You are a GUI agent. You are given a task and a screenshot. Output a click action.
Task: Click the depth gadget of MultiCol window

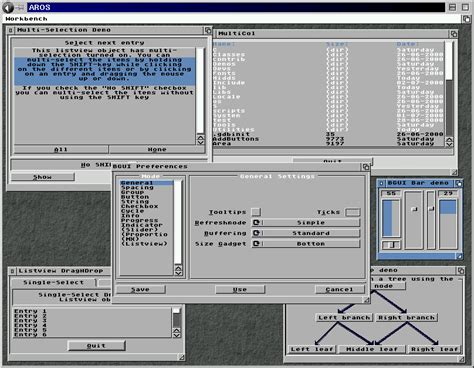[x=454, y=34]
